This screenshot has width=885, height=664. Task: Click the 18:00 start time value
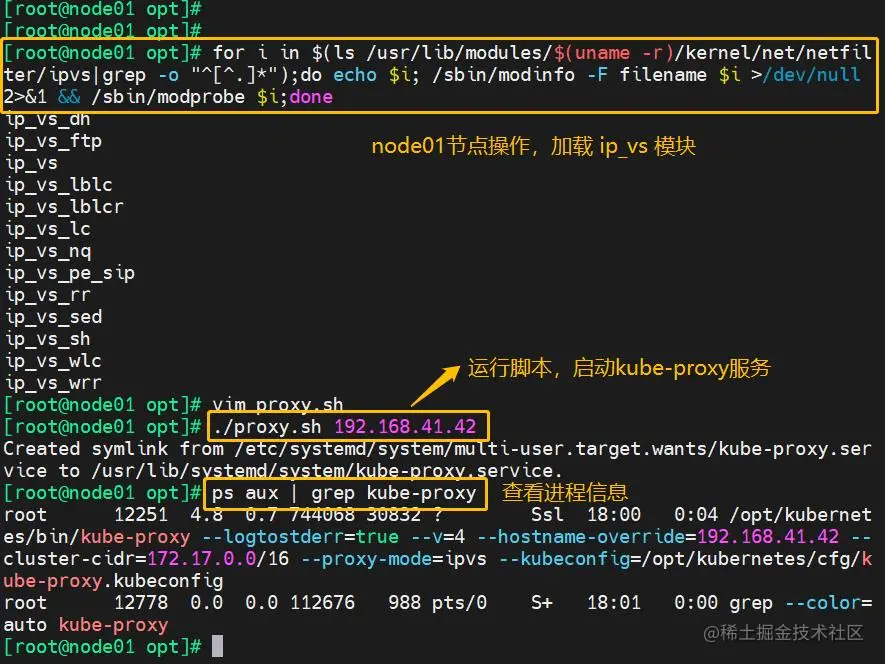pyautogui.click(x=614, y=515)
